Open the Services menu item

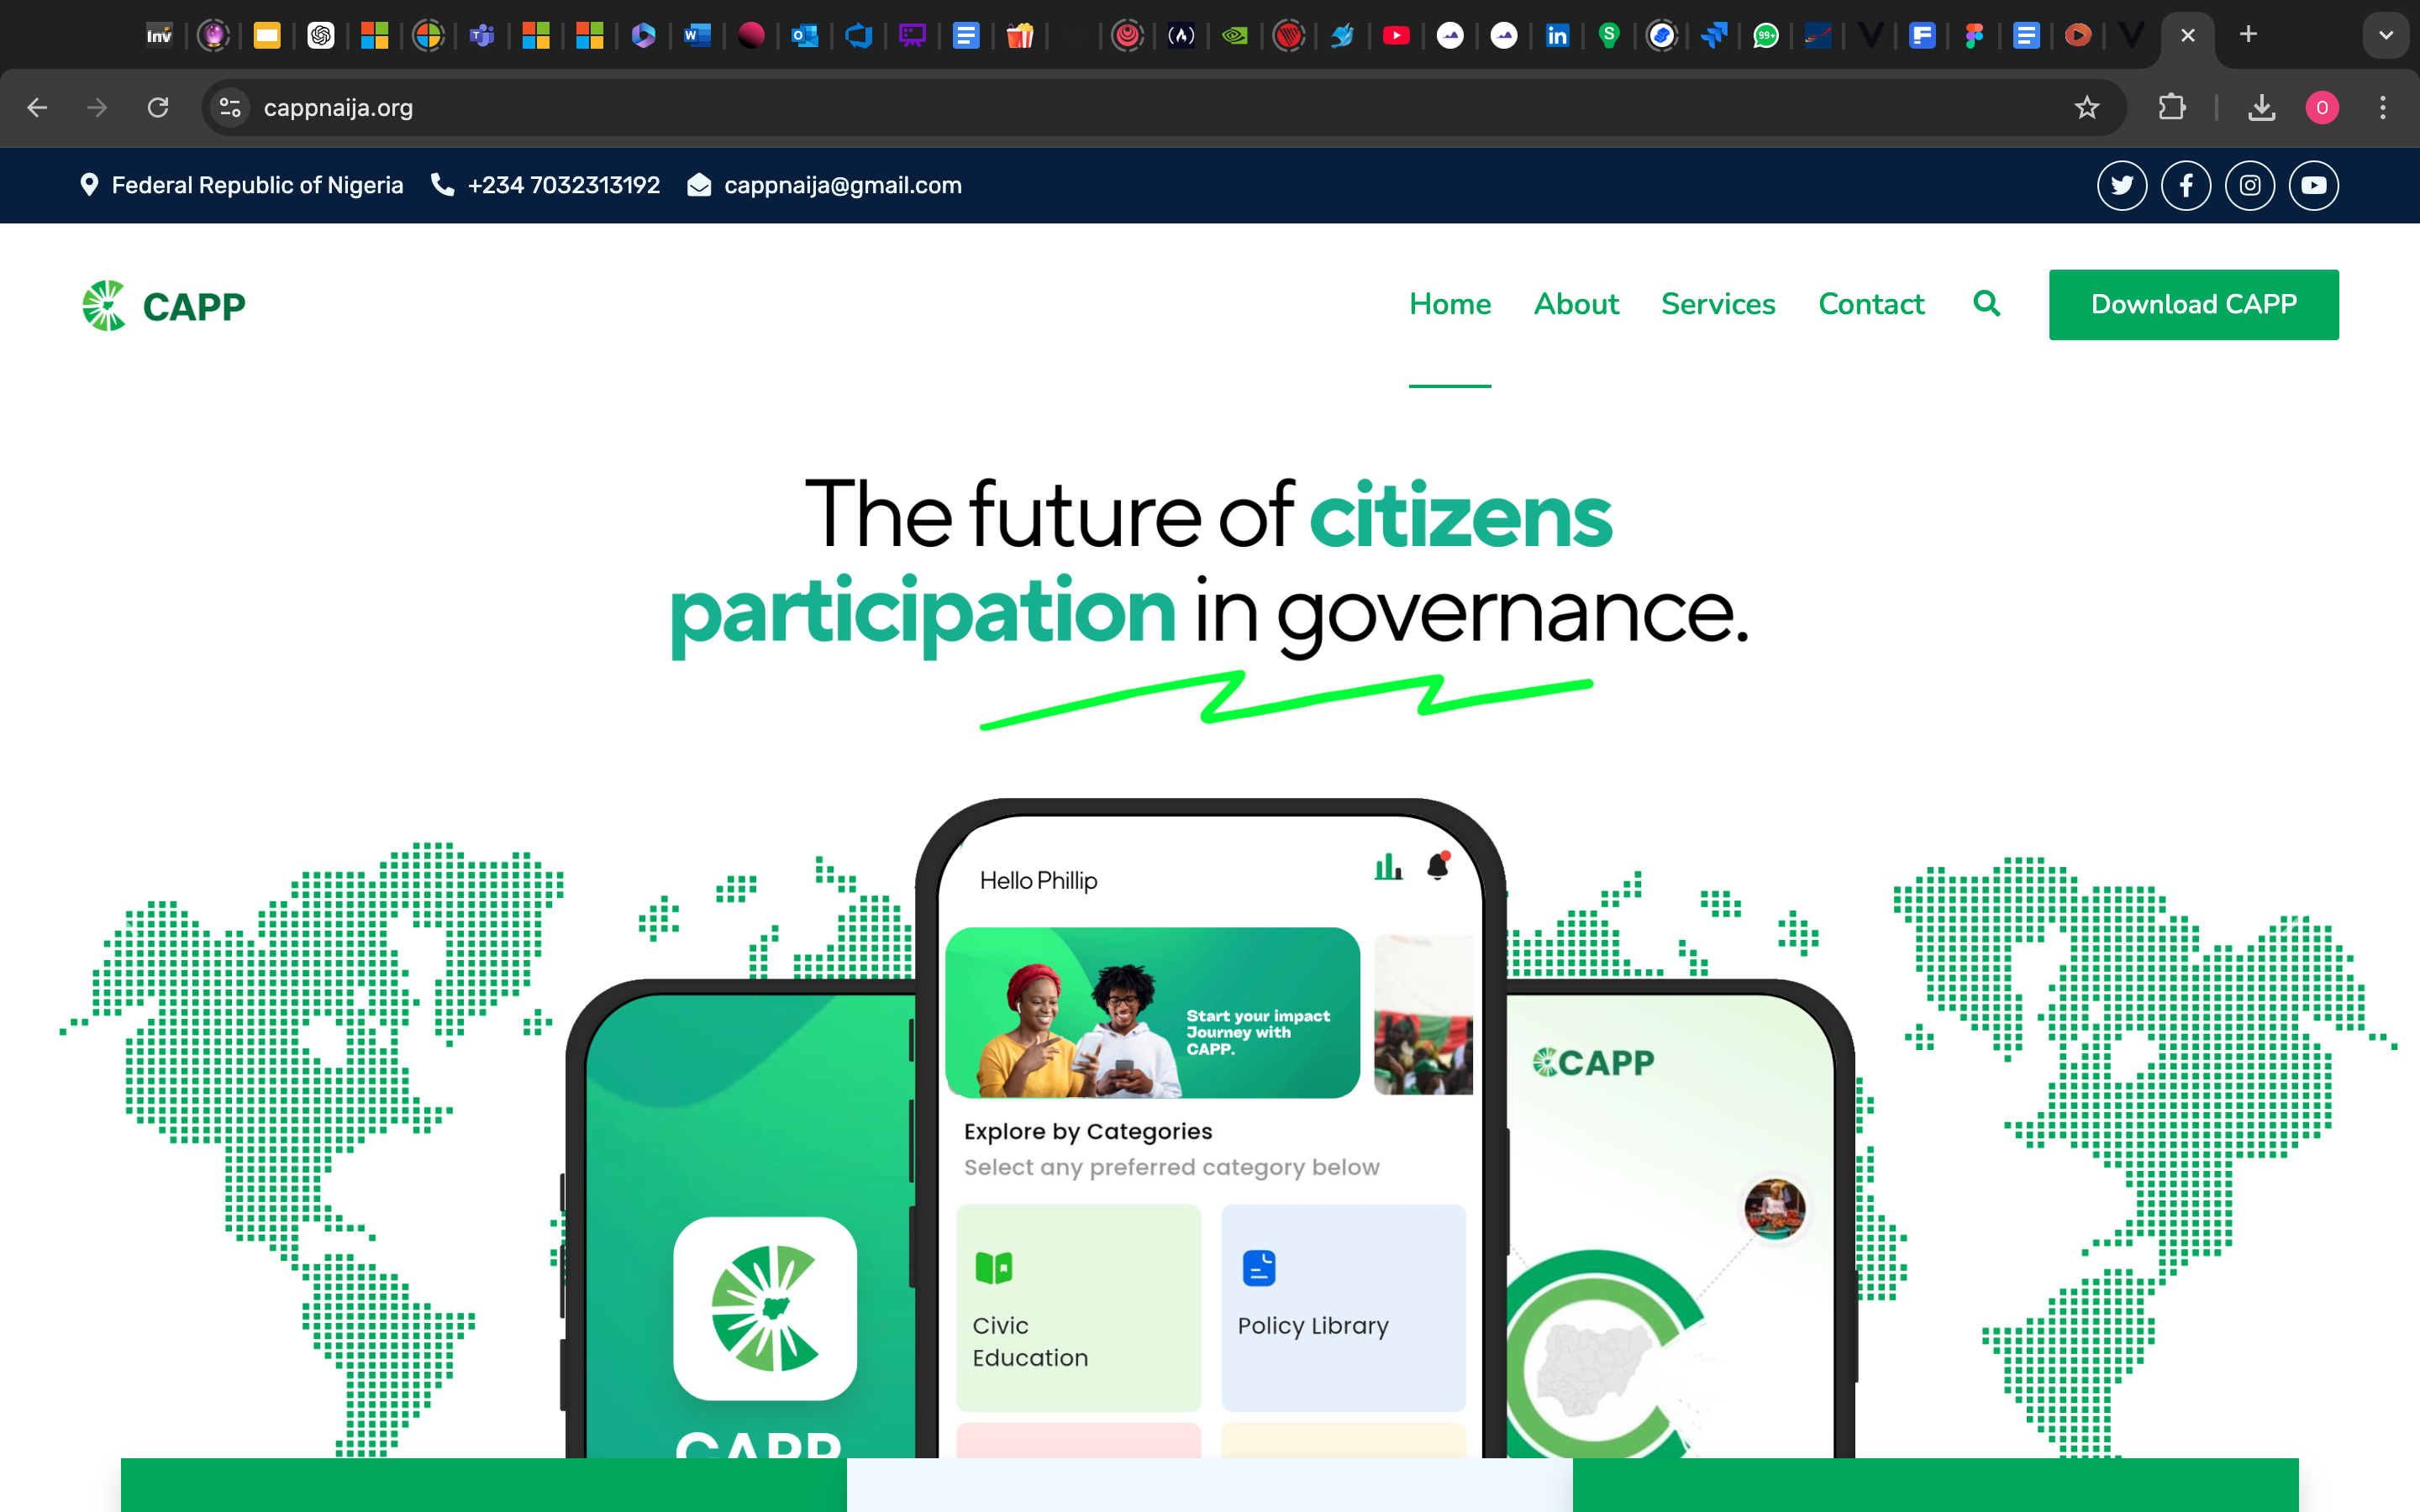coord(1718,304)
